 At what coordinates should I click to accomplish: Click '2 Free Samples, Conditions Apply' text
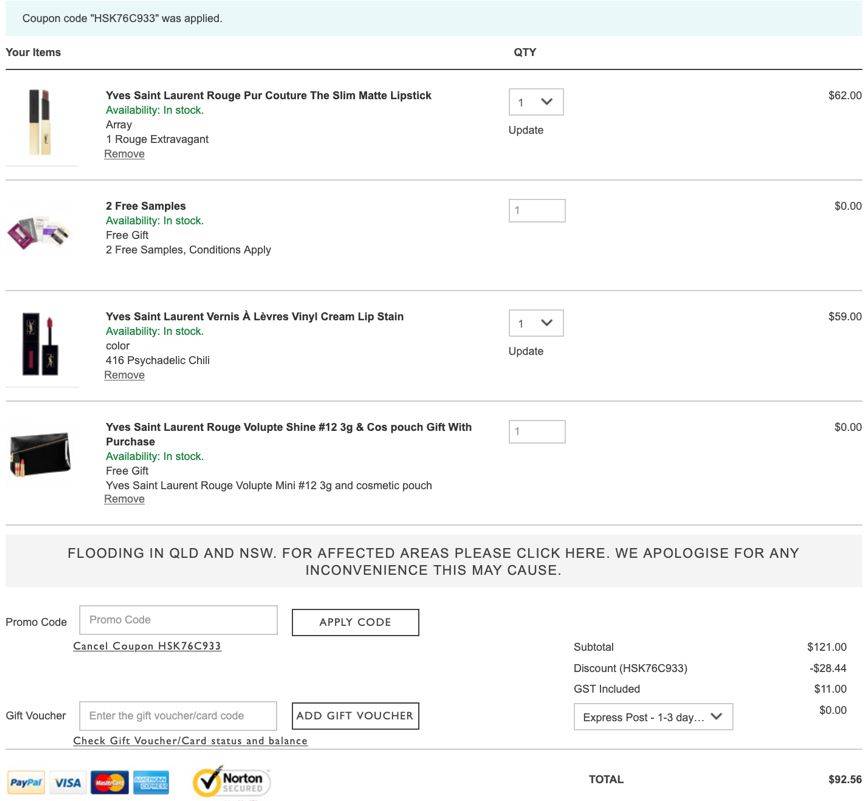188,250
